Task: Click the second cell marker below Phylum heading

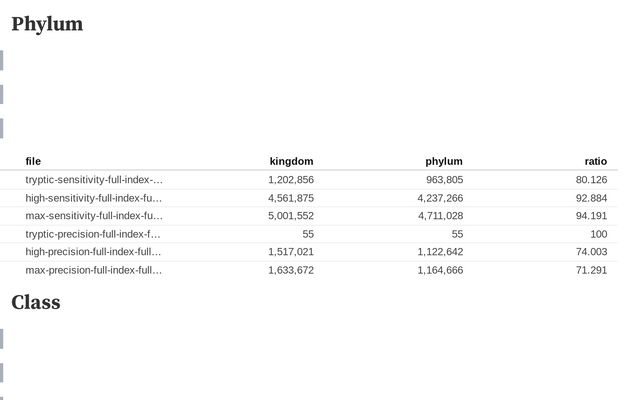Action: click(2, 94)
